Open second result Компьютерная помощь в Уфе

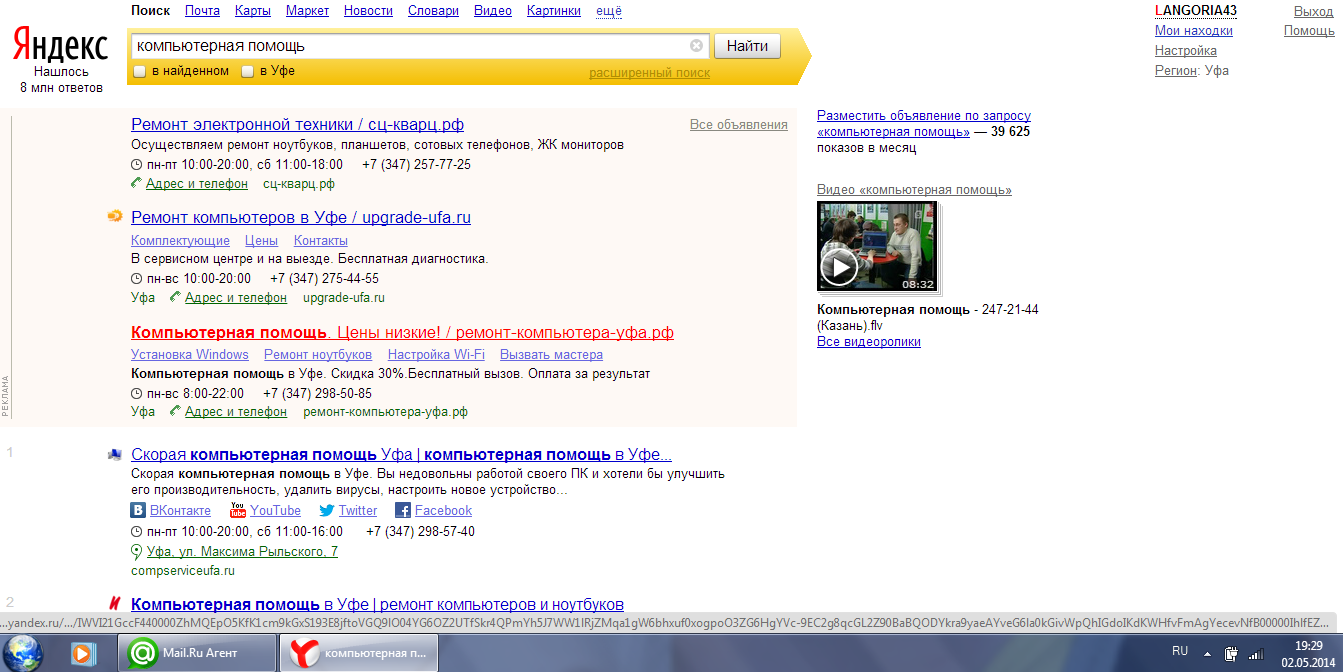(x=377, y=604)
